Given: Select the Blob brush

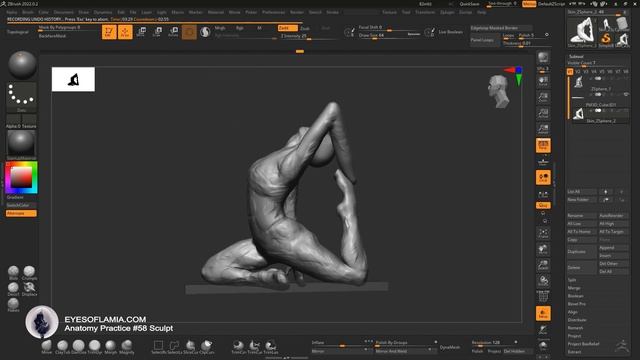Looking at the screenshot, I should coord(13,273).
